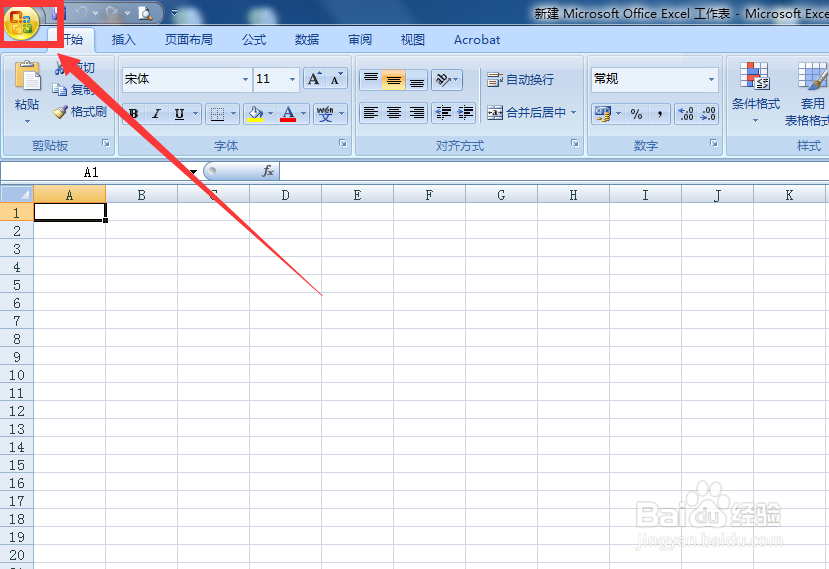Viewport: 829px width, 569px height.
Task: Open the 字体 font dialog launcher
Action: [343, 143]
